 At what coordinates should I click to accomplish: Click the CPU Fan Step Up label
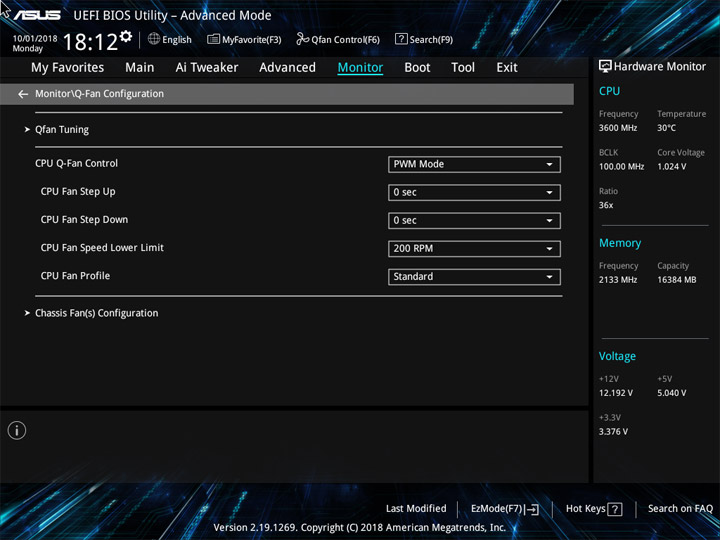(78, 192)
